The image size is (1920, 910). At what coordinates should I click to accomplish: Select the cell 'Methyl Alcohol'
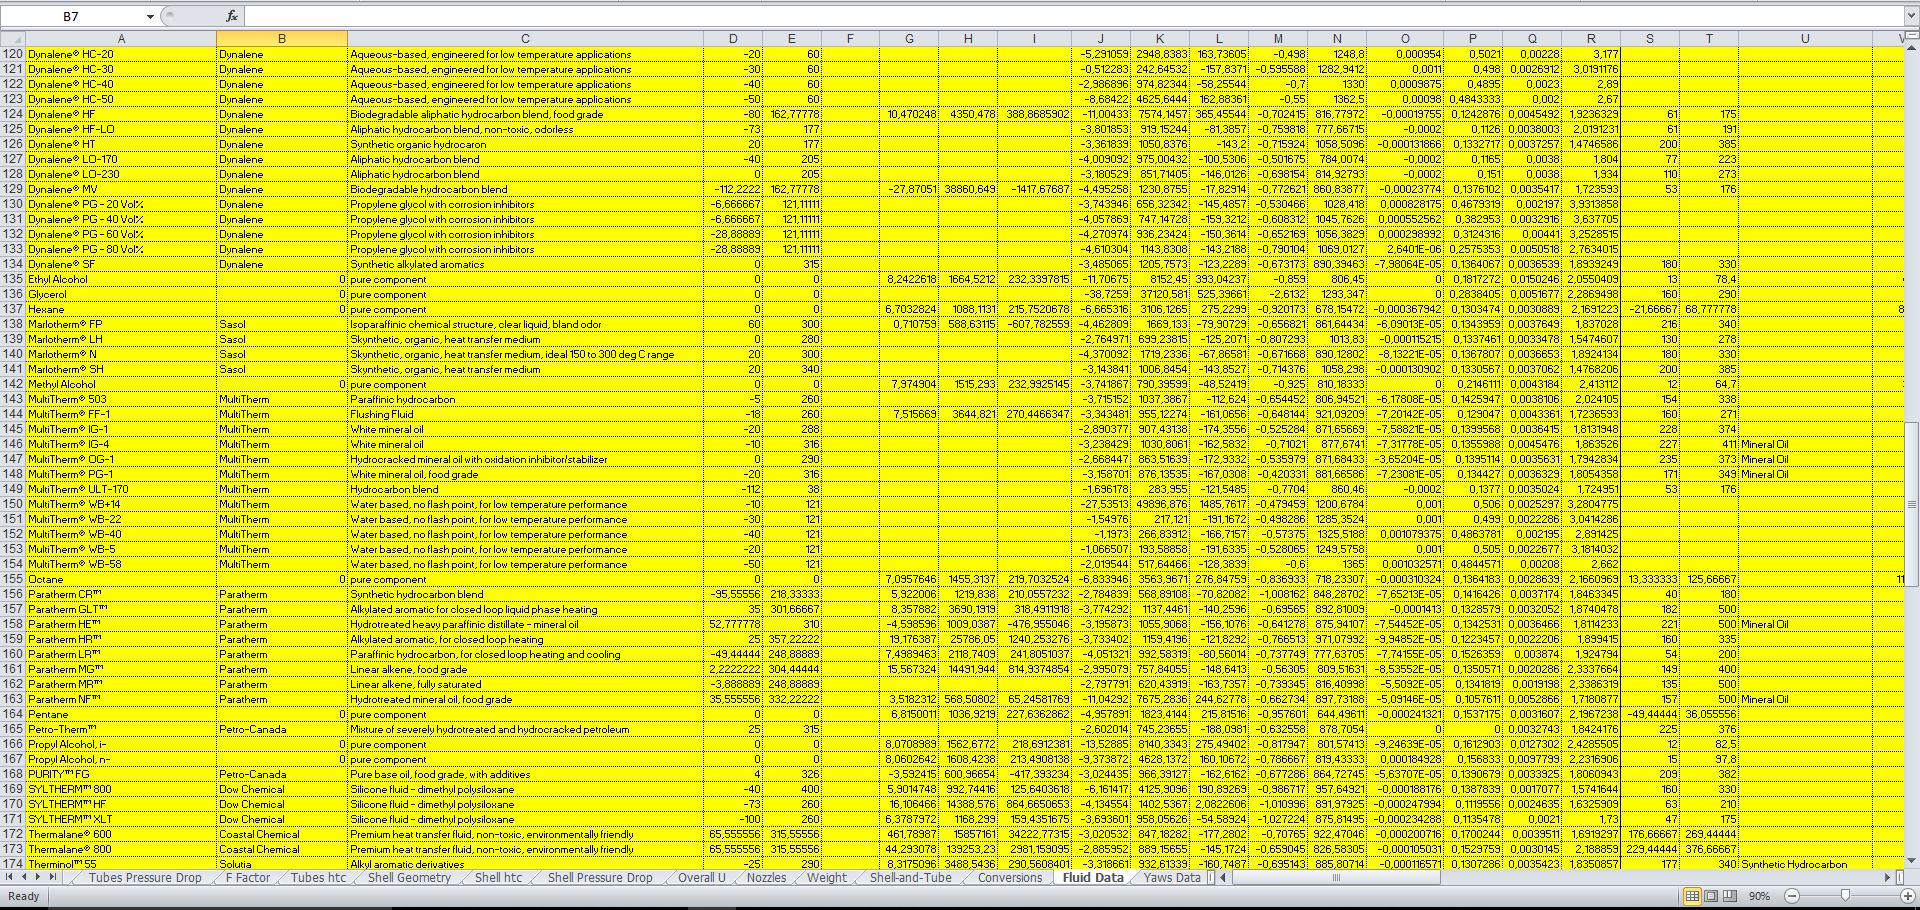pyautogui.click(x=121, y=385)
